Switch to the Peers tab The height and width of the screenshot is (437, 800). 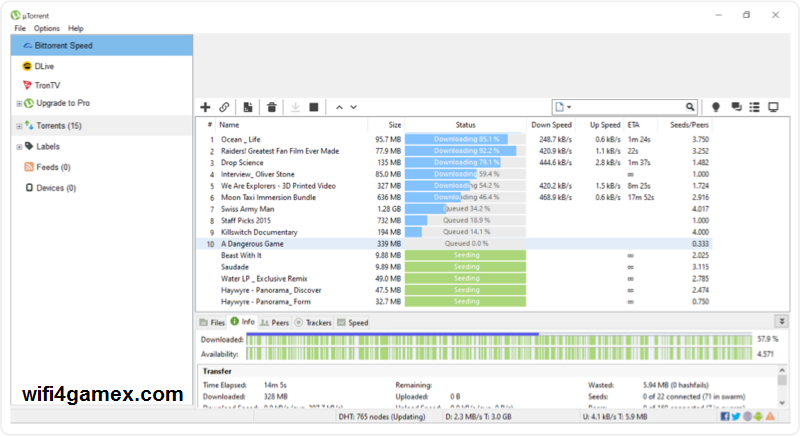tap(274, 322)
